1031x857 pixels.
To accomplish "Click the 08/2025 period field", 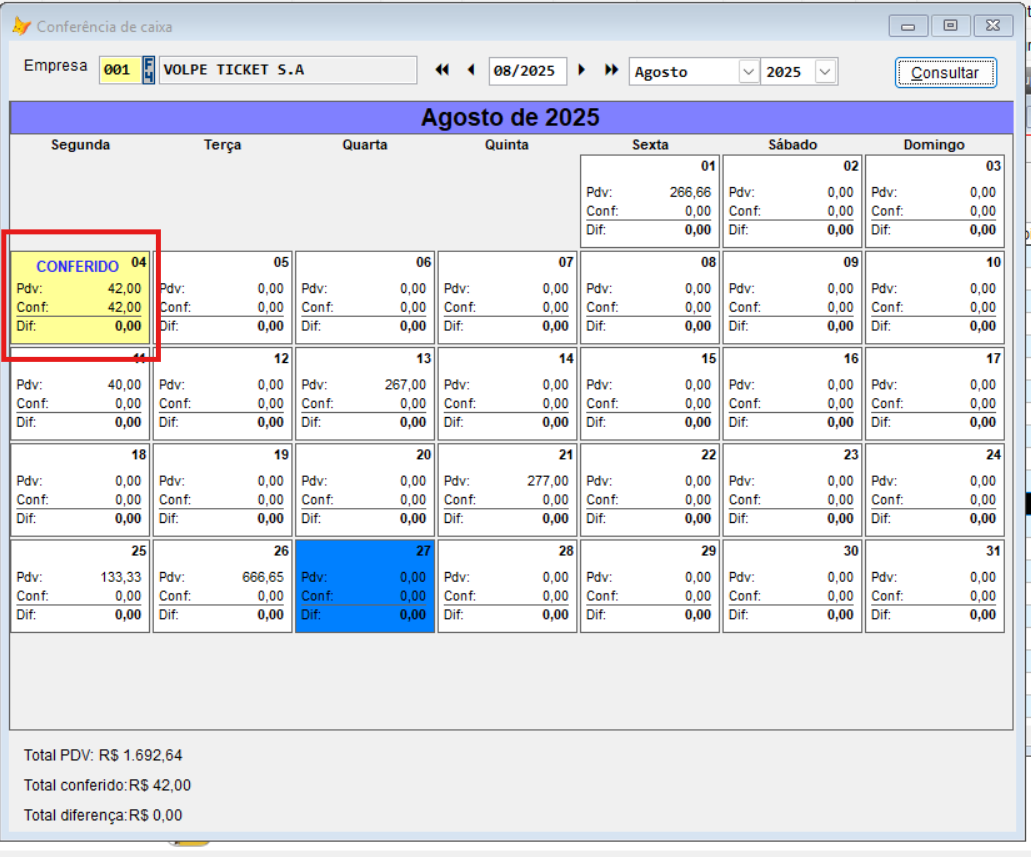I will point(526,71).
